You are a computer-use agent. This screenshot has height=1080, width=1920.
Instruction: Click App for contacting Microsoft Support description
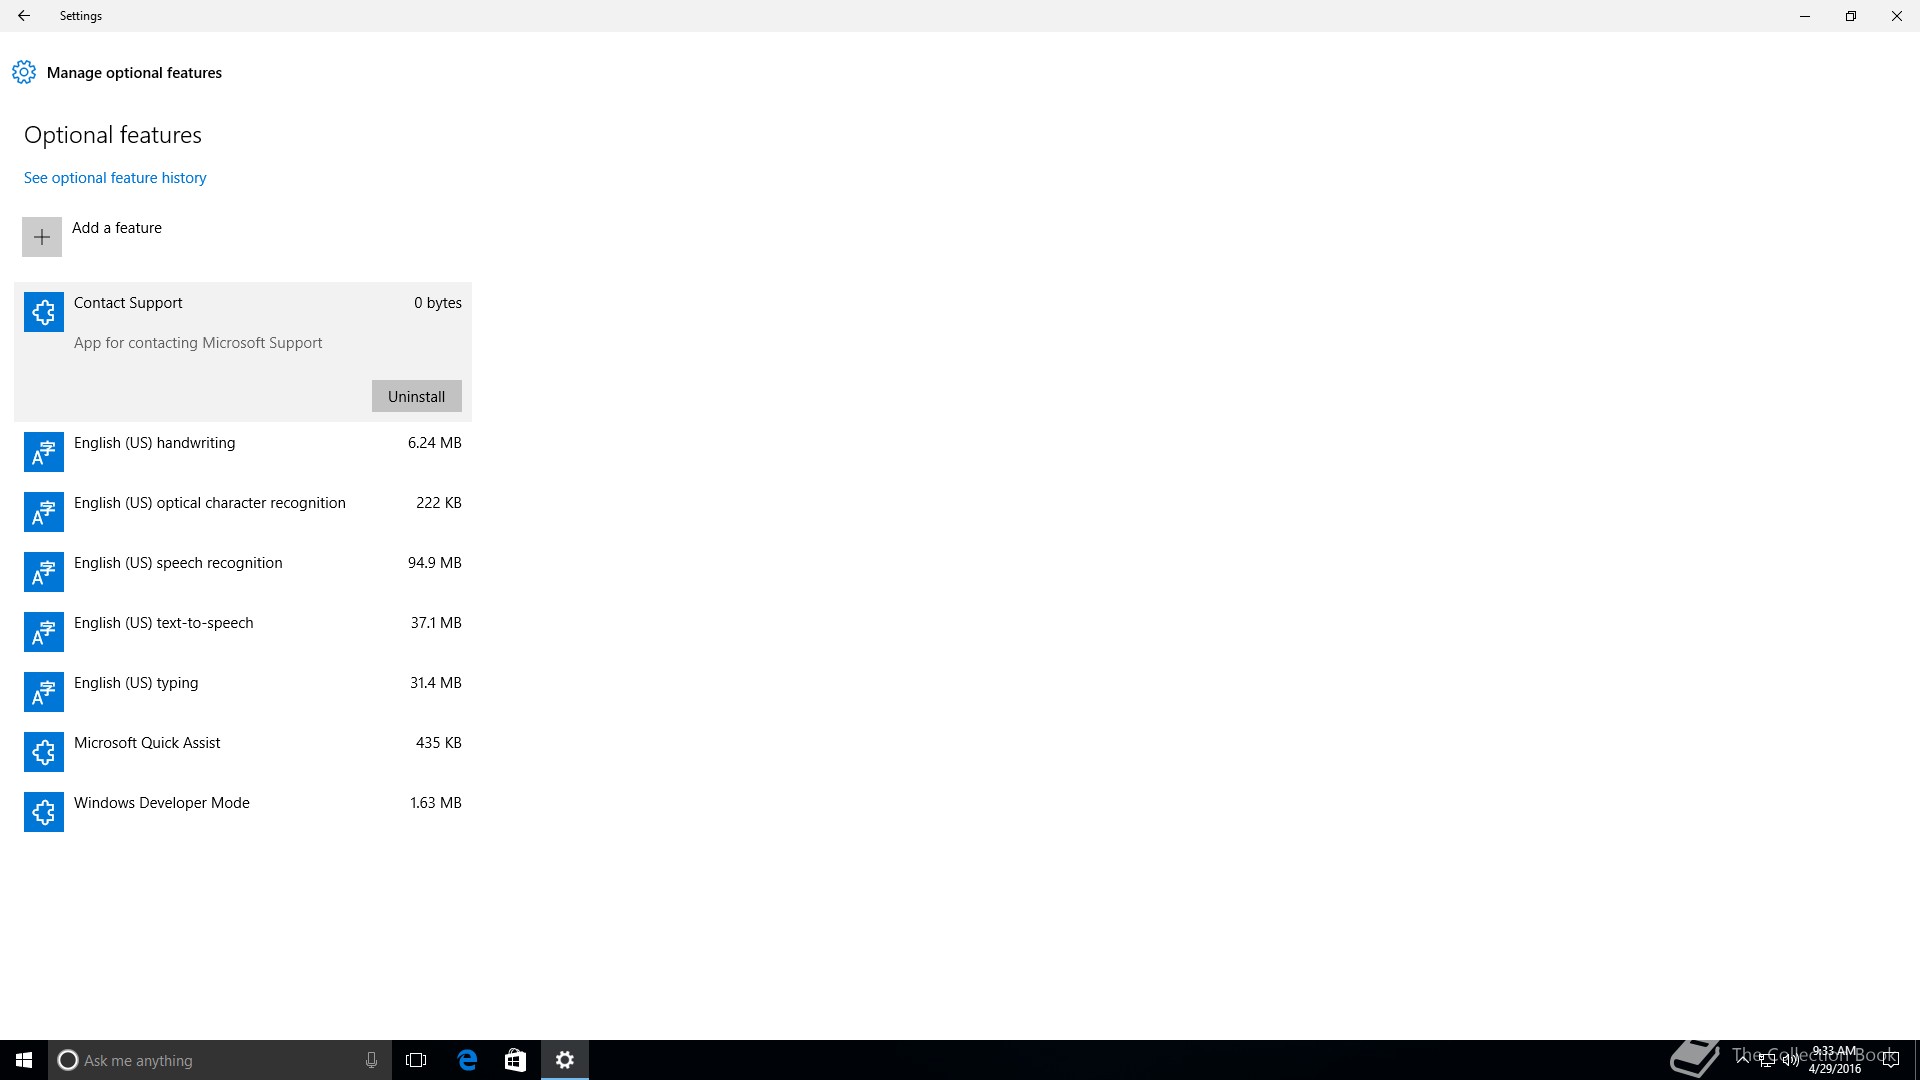(198, 343)
